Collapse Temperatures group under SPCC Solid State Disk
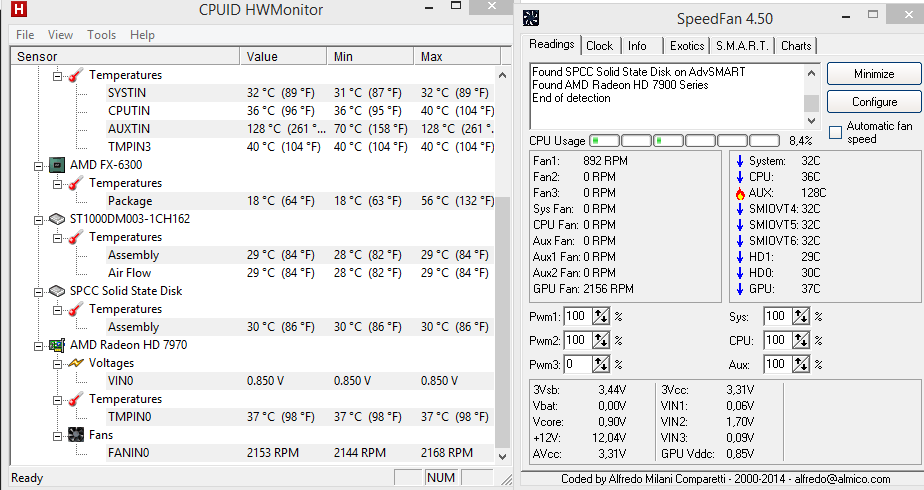The width and height of the screenshot is (924, 490). (x=57, y=310)
